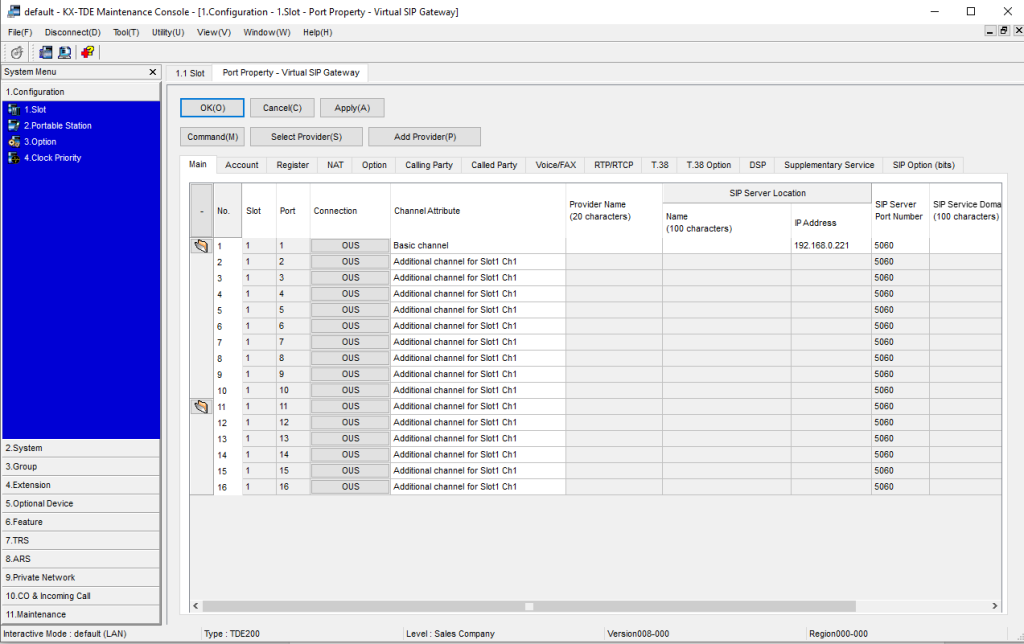
Task: Click the grayed-out disc icon in the toolbar
Action: [x=17, y=52]
